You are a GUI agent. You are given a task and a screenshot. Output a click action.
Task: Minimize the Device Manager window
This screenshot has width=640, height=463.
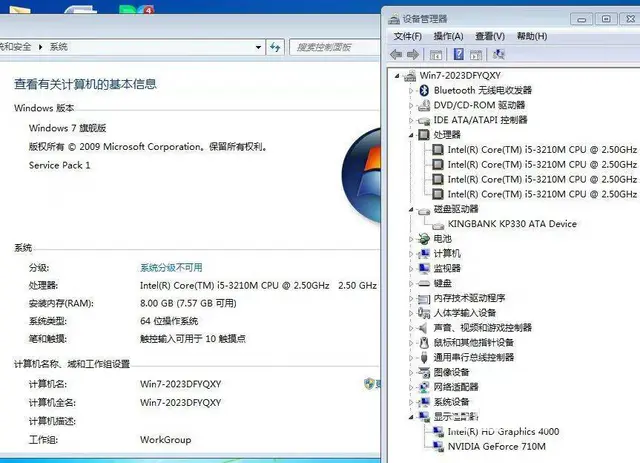pos(582,19)
